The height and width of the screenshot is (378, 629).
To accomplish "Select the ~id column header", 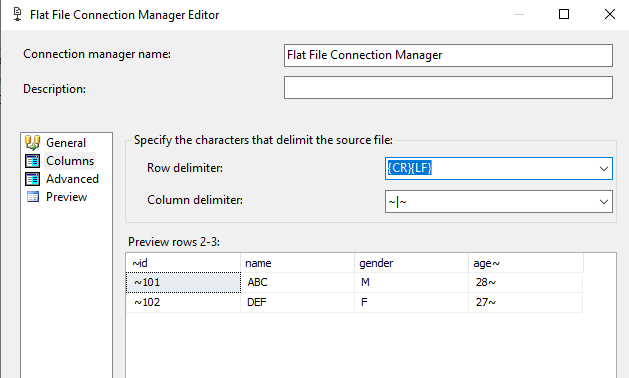I will click(x=183, y=263).
